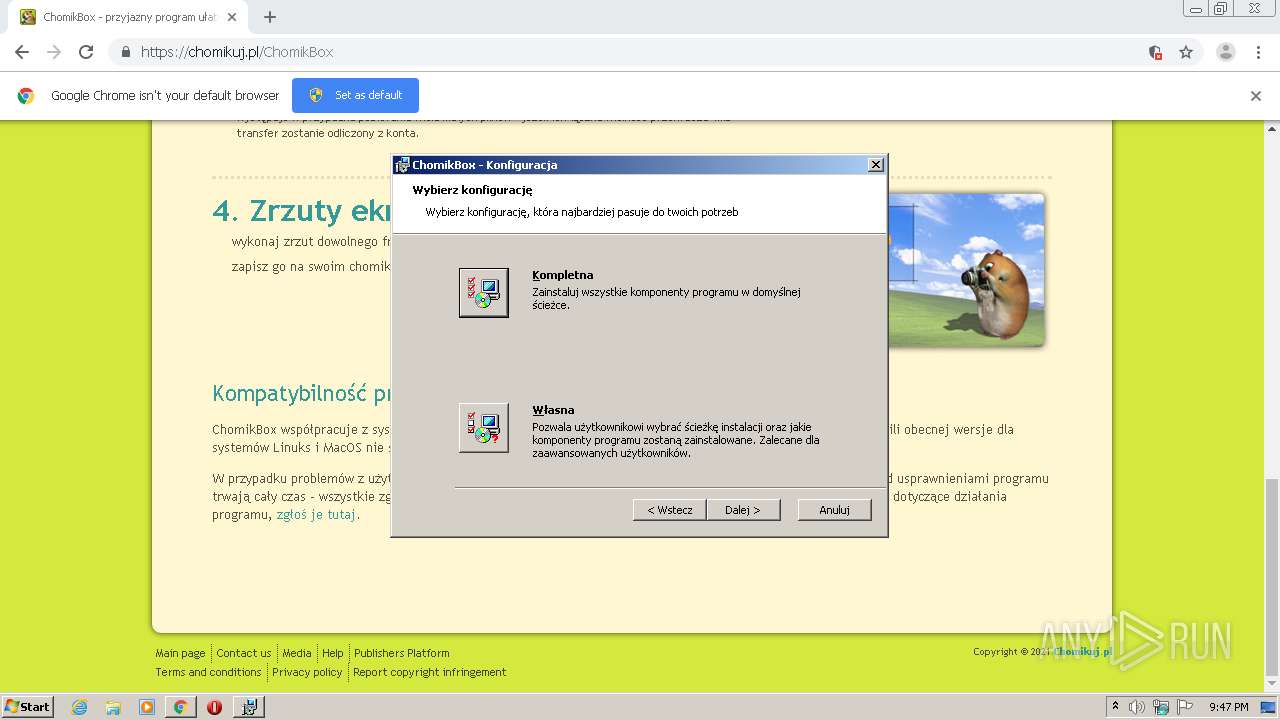Click the '4. Zrzuty' section heading
The width and height of the screenshot is (1280, 720).
pyautogui.click(x=301, y=211)
